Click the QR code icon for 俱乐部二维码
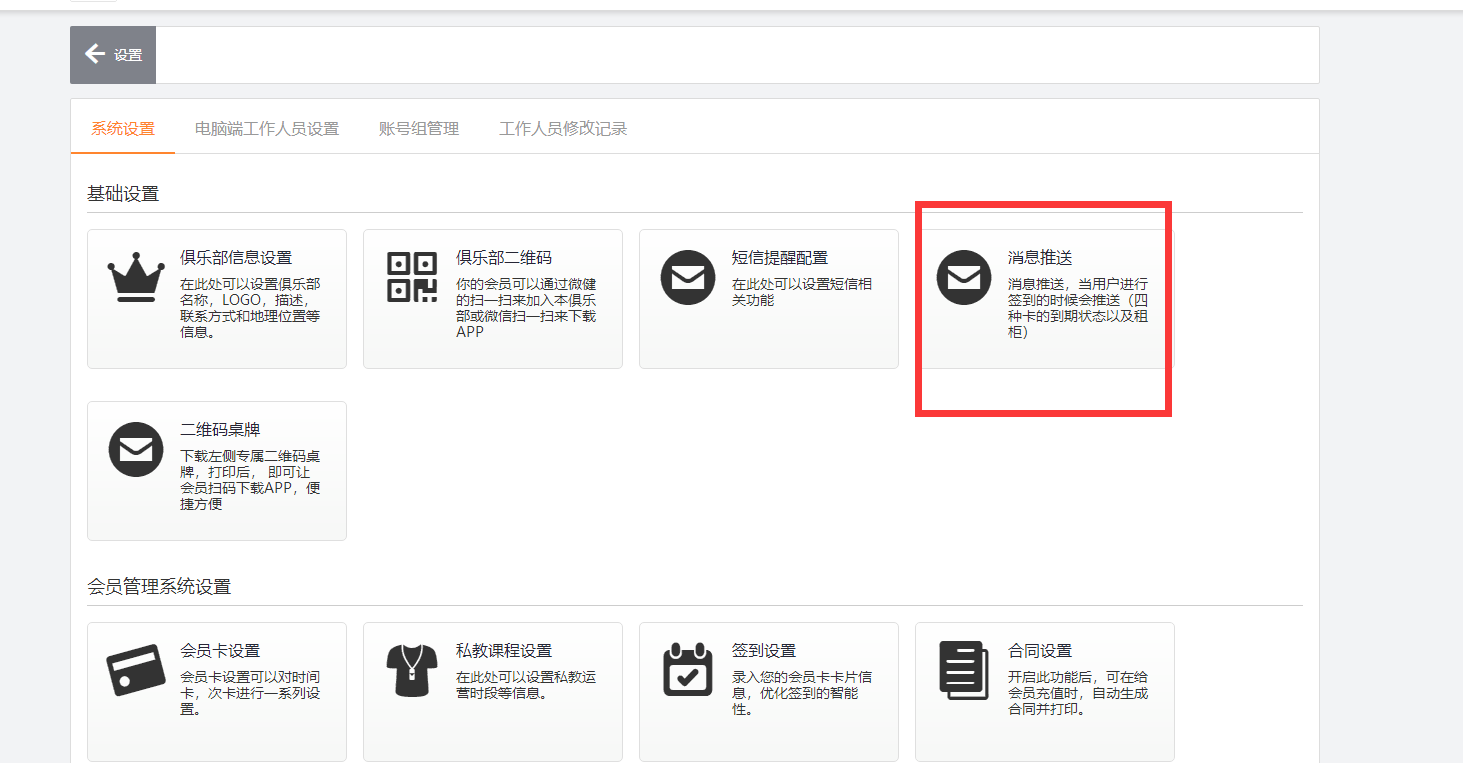 412,277
